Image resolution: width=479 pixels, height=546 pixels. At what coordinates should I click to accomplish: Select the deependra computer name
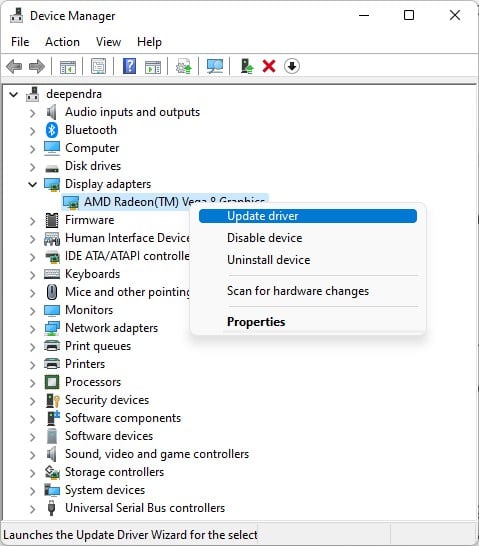tap(74, 94)
